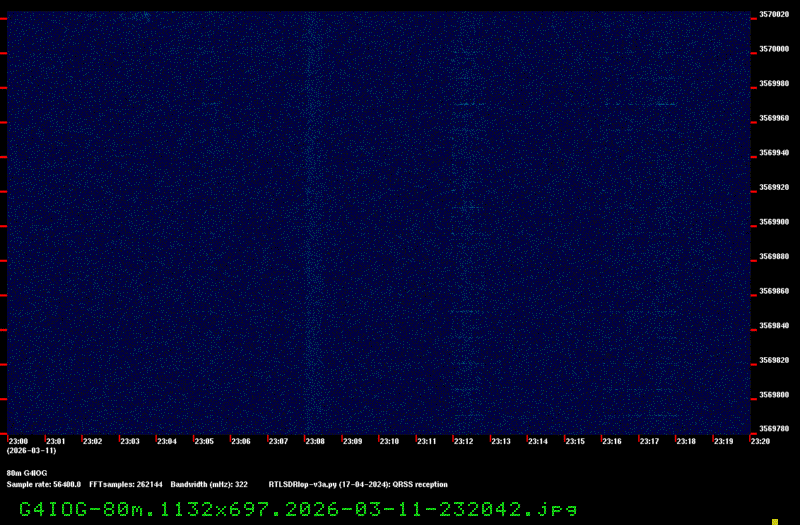Click the 23:17 time axis label
This screenshot has height=525, width=800.
coord(649,441)
